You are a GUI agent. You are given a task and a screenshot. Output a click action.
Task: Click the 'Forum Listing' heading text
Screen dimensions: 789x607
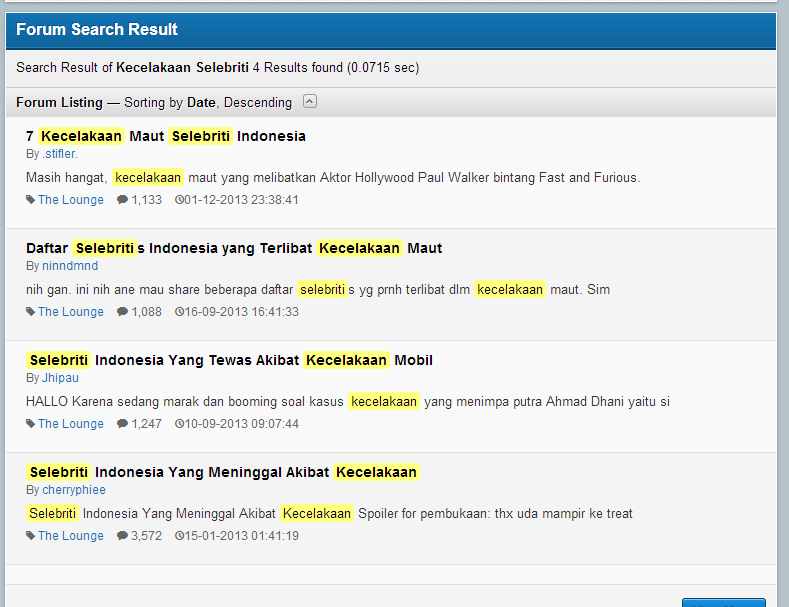pyautogui.click(x=59, y=103)
